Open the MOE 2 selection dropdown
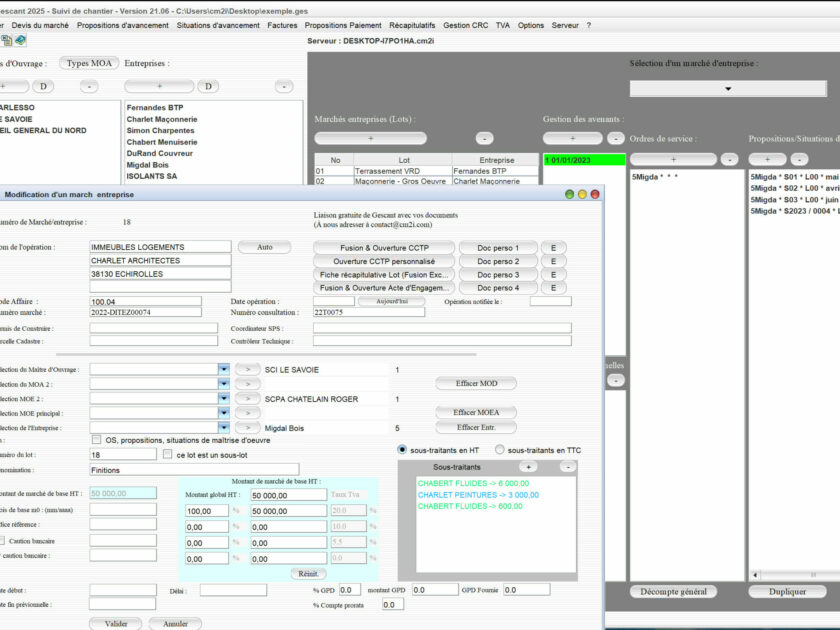This screenshot has height=630, width=840. (224, 399)
